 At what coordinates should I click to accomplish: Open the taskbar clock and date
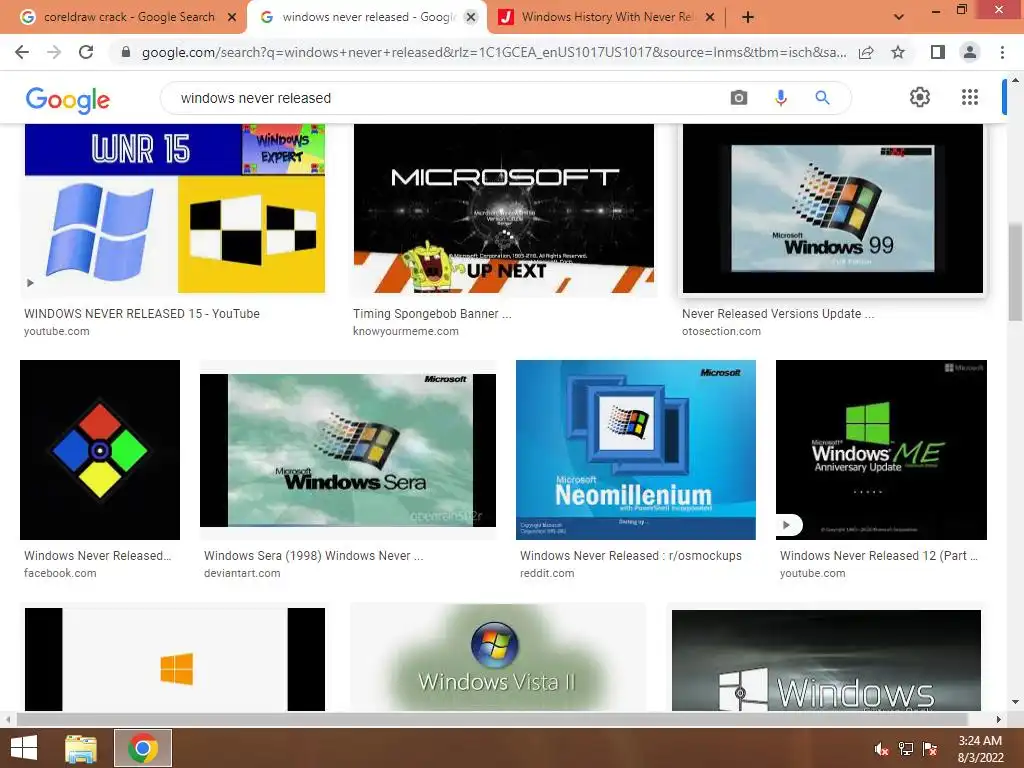pyautogui.click(x=980, y=749)
